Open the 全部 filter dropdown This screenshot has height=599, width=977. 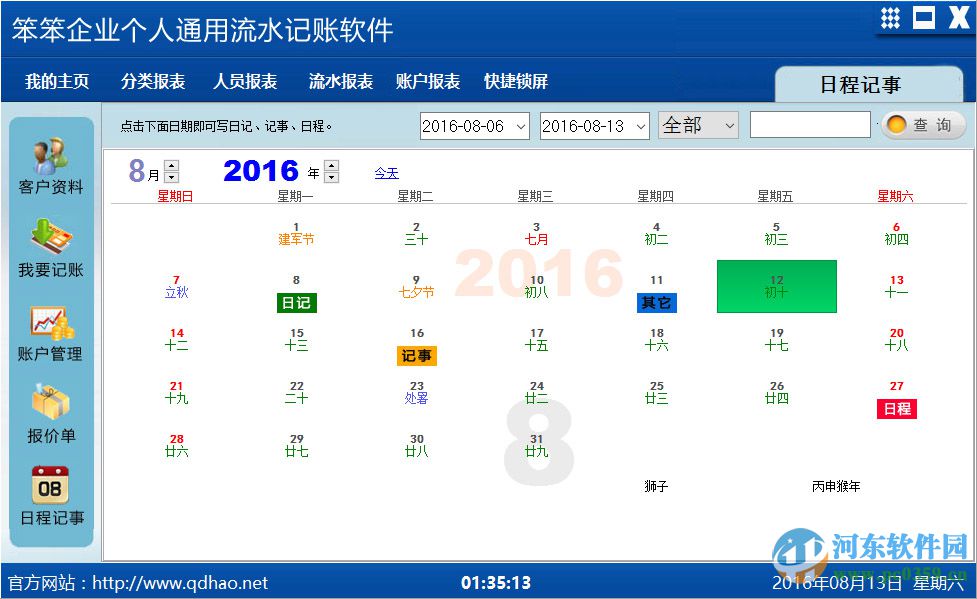pyautogui.click(x=730, y=125)
